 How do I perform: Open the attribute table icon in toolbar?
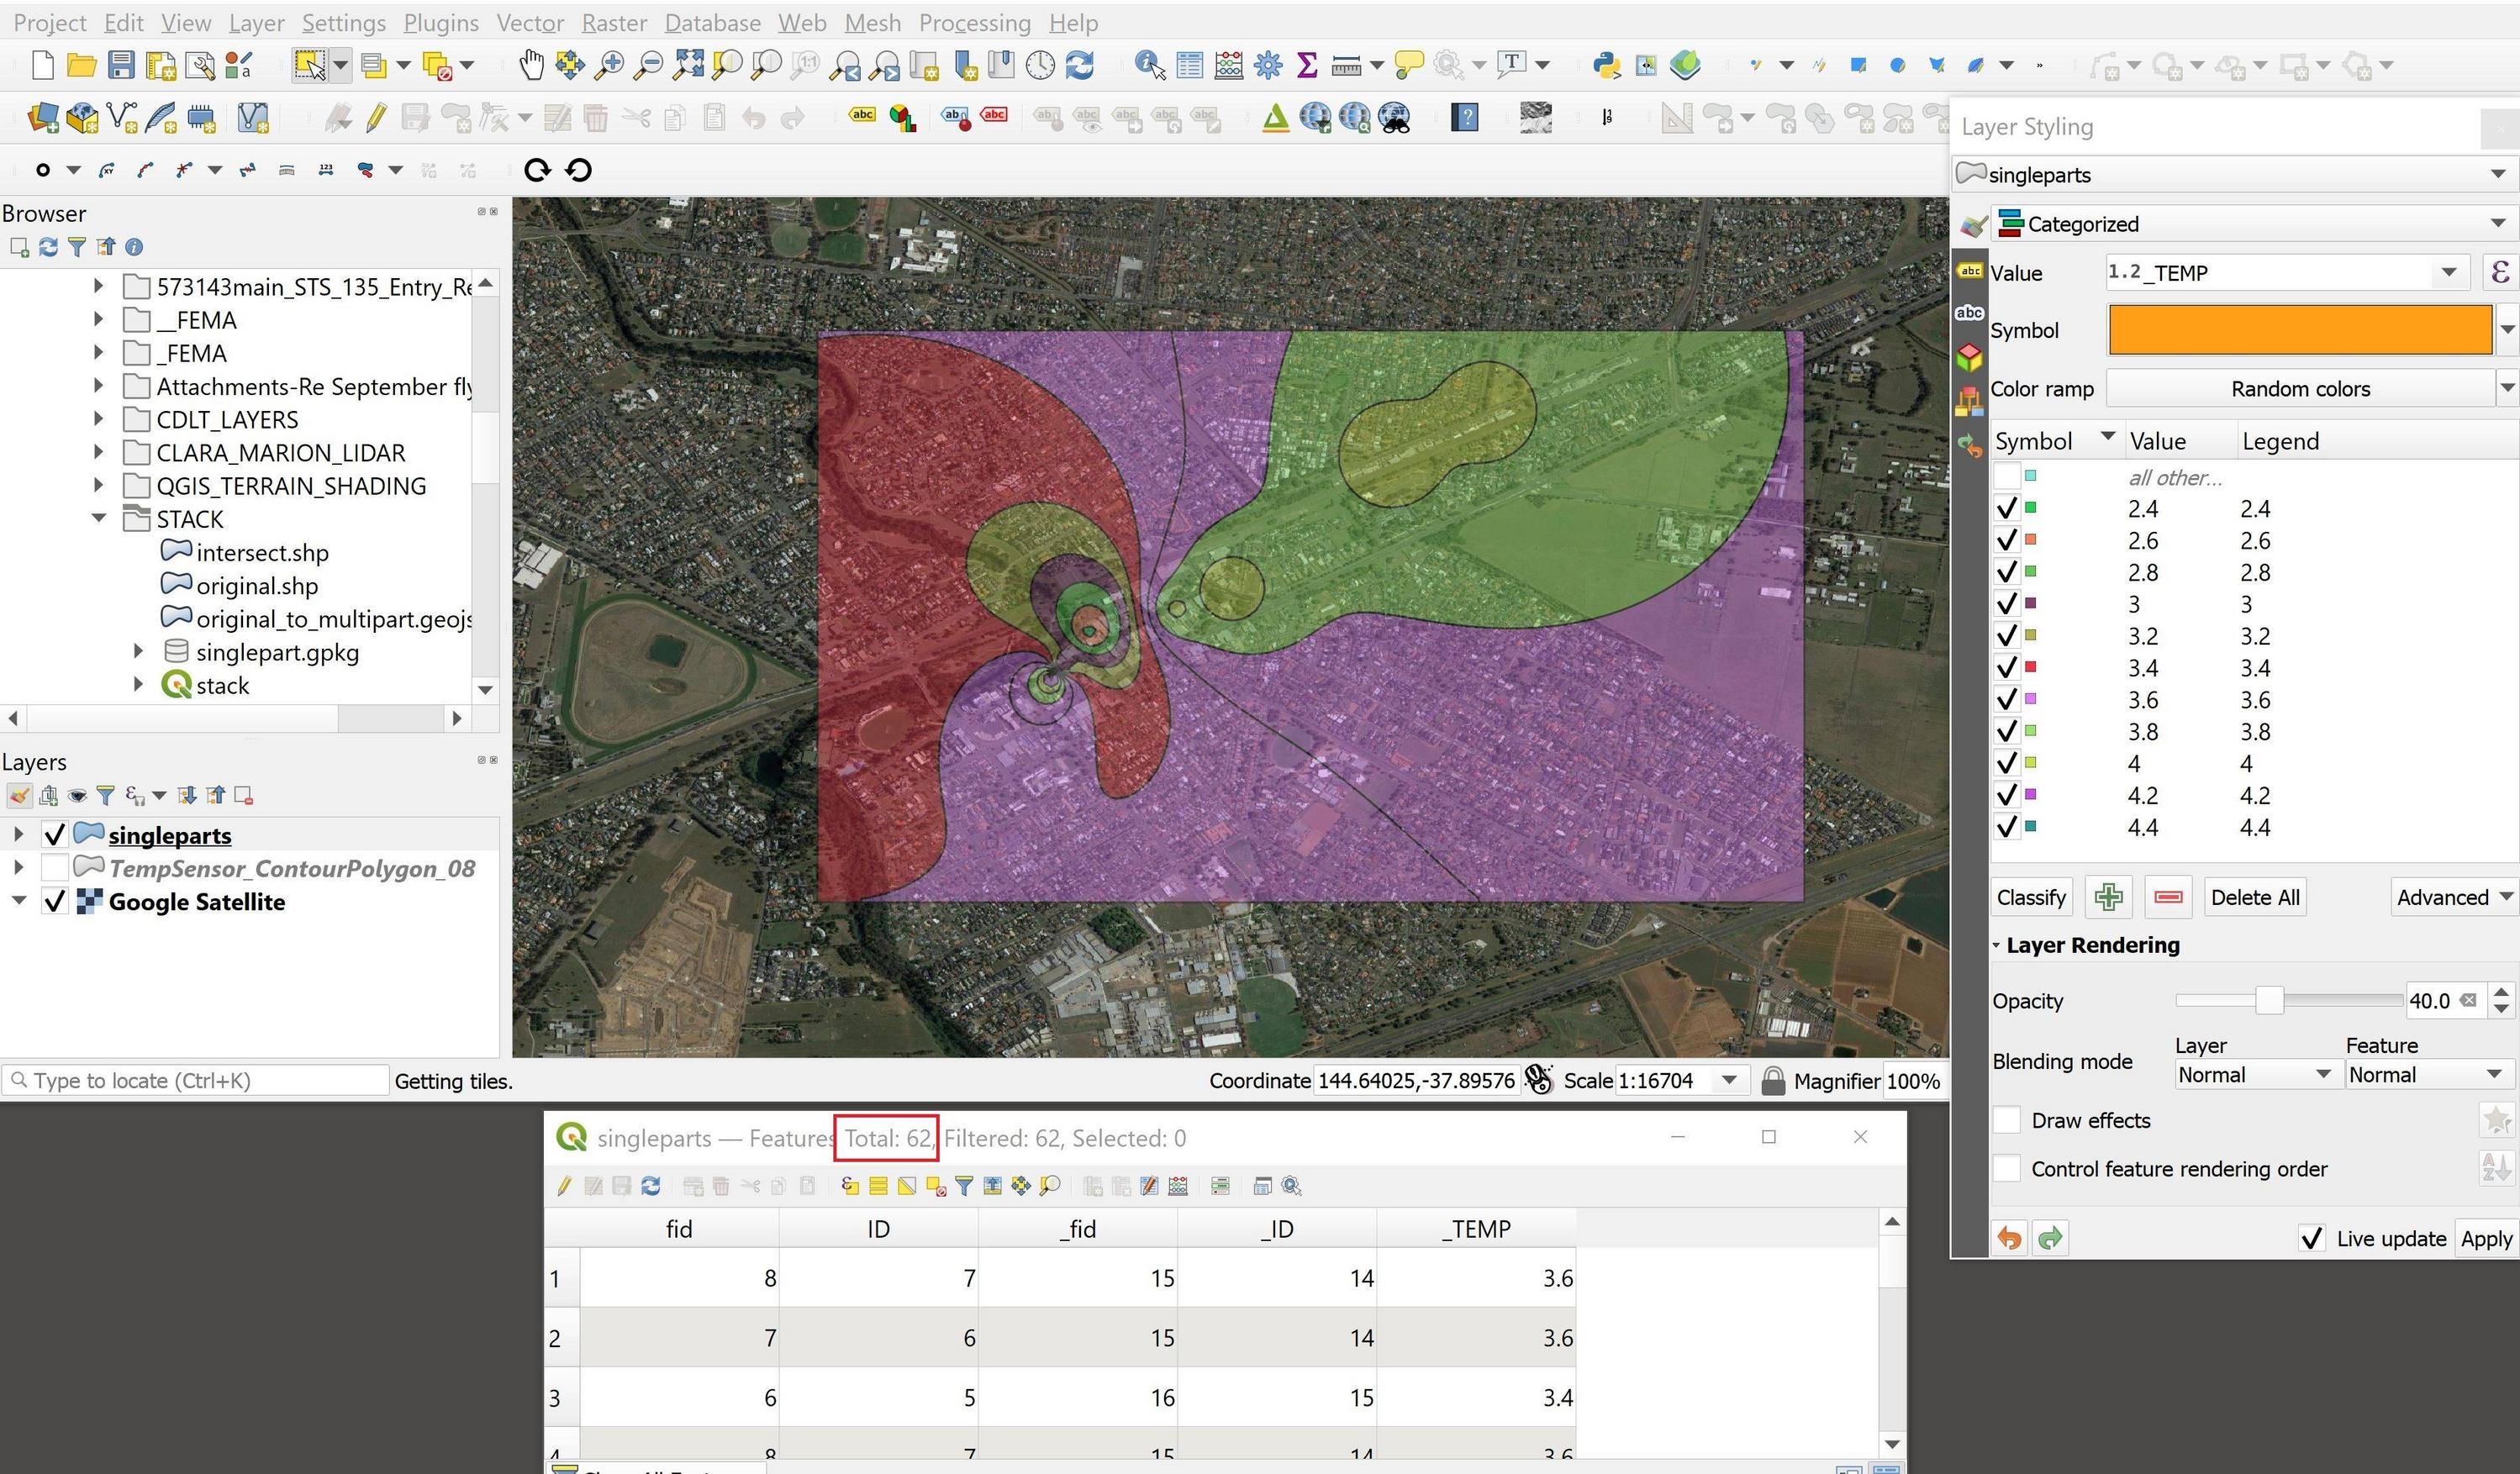coord(1189,66)
